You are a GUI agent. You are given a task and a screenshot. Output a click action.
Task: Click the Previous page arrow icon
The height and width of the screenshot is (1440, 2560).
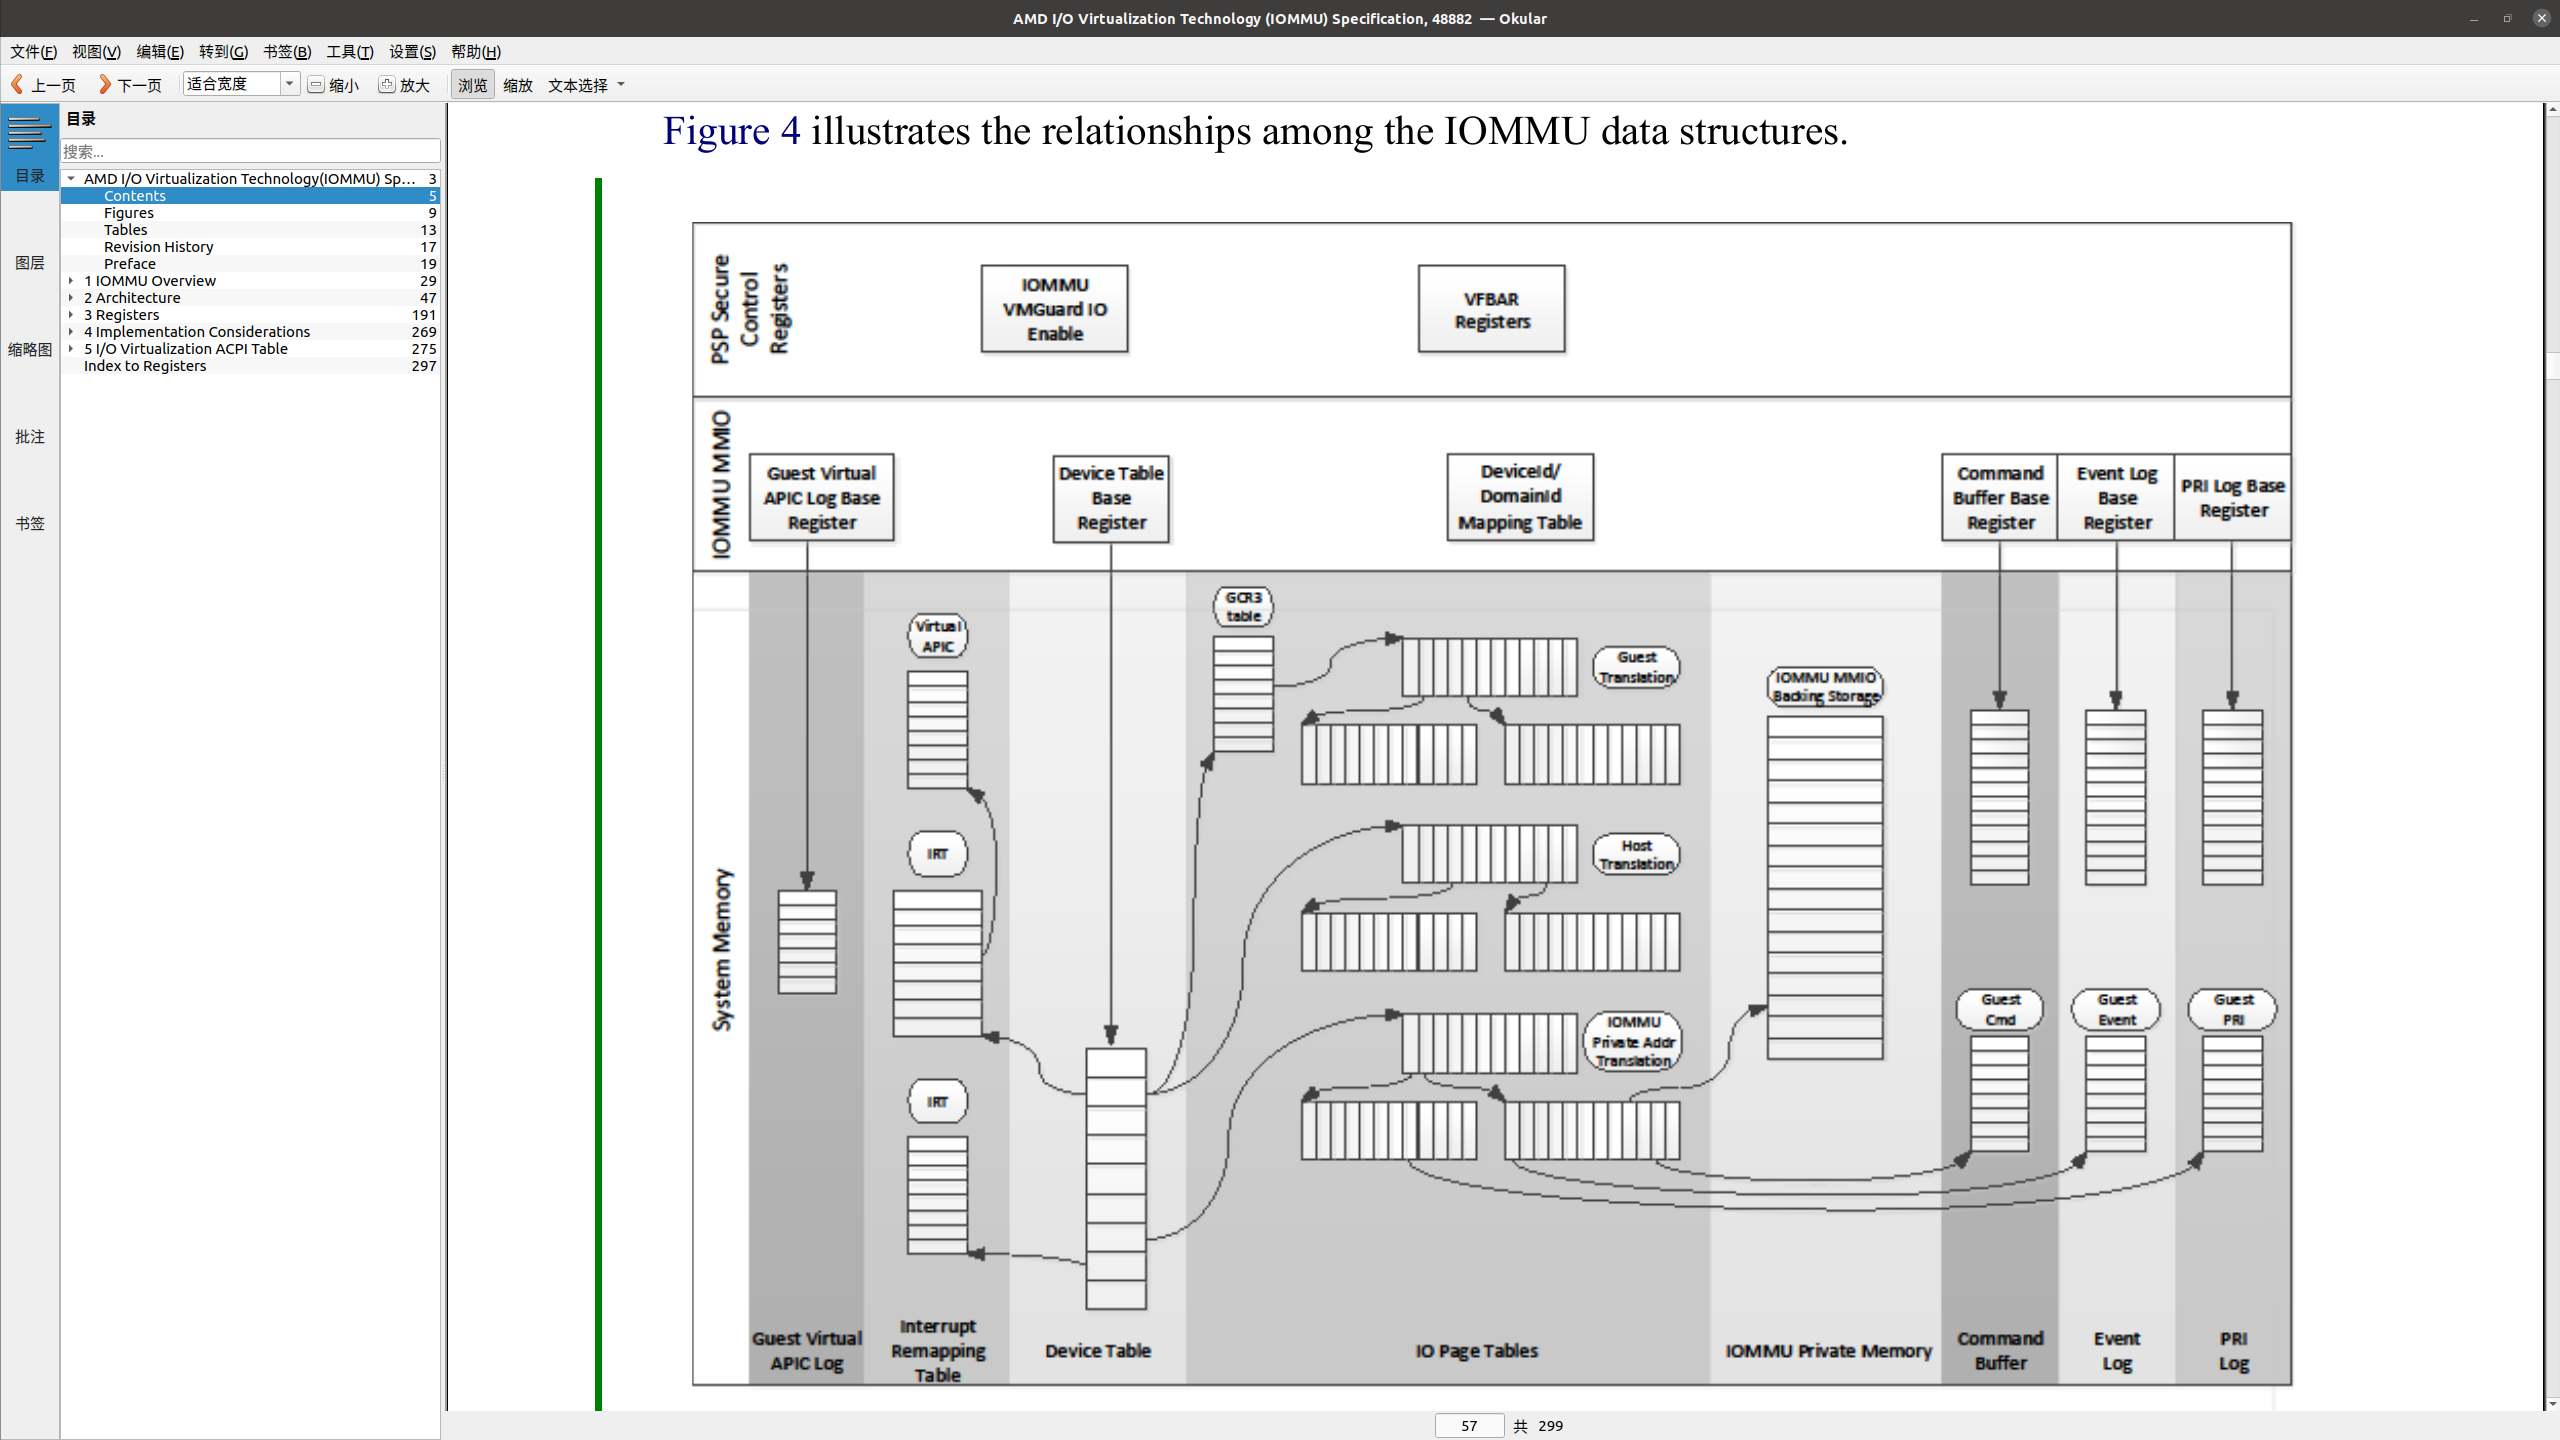[17, 85]
